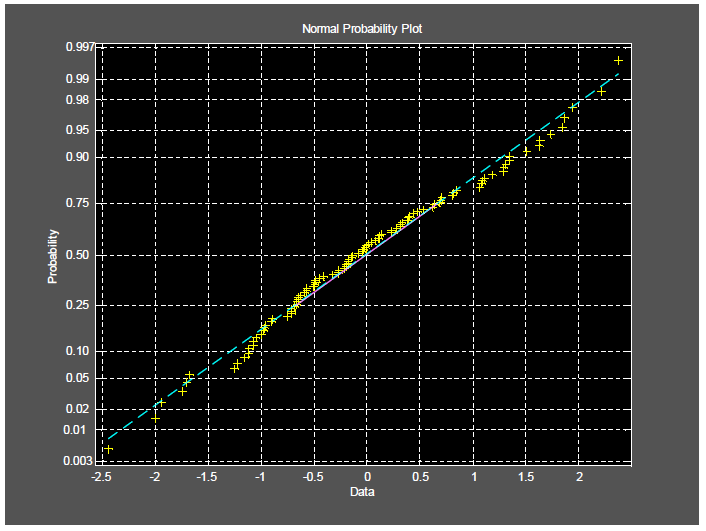
Task: Select the topmost yellow data point marker
Action: (619, 60)
